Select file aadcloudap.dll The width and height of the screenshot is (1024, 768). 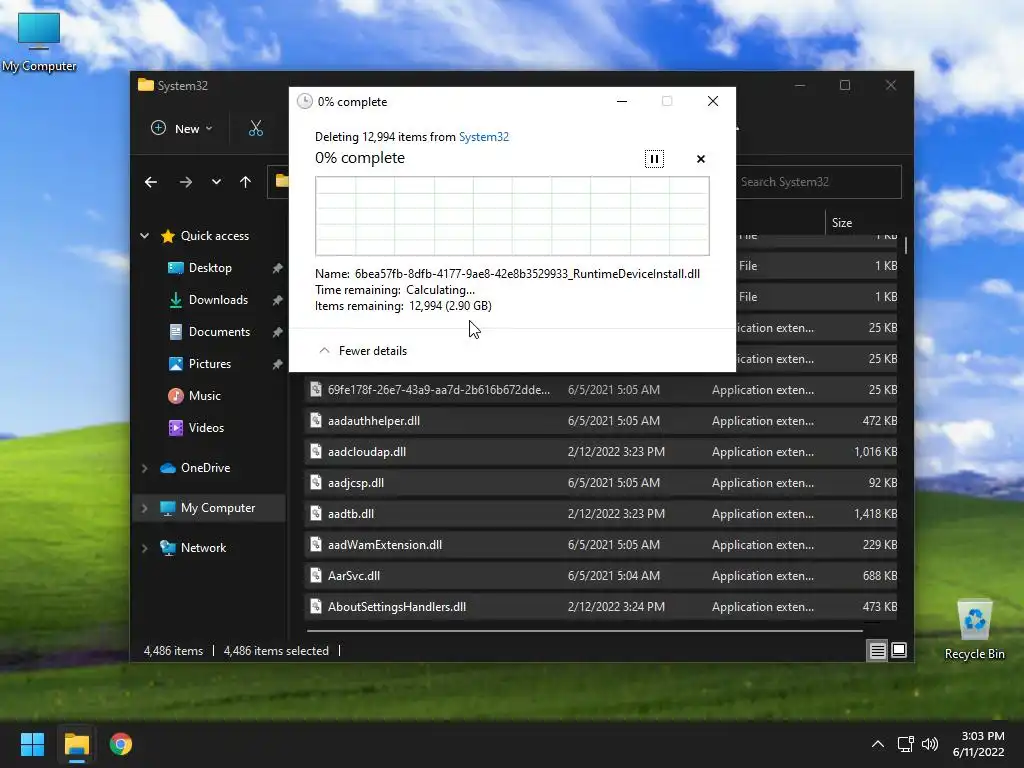(x=601, y=452)
